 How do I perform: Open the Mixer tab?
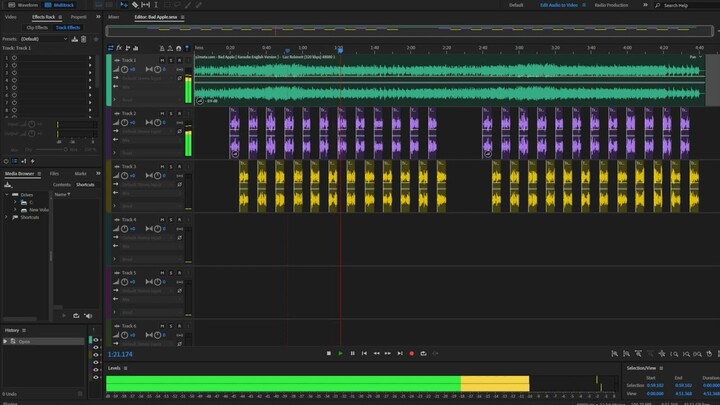(113, 17)
